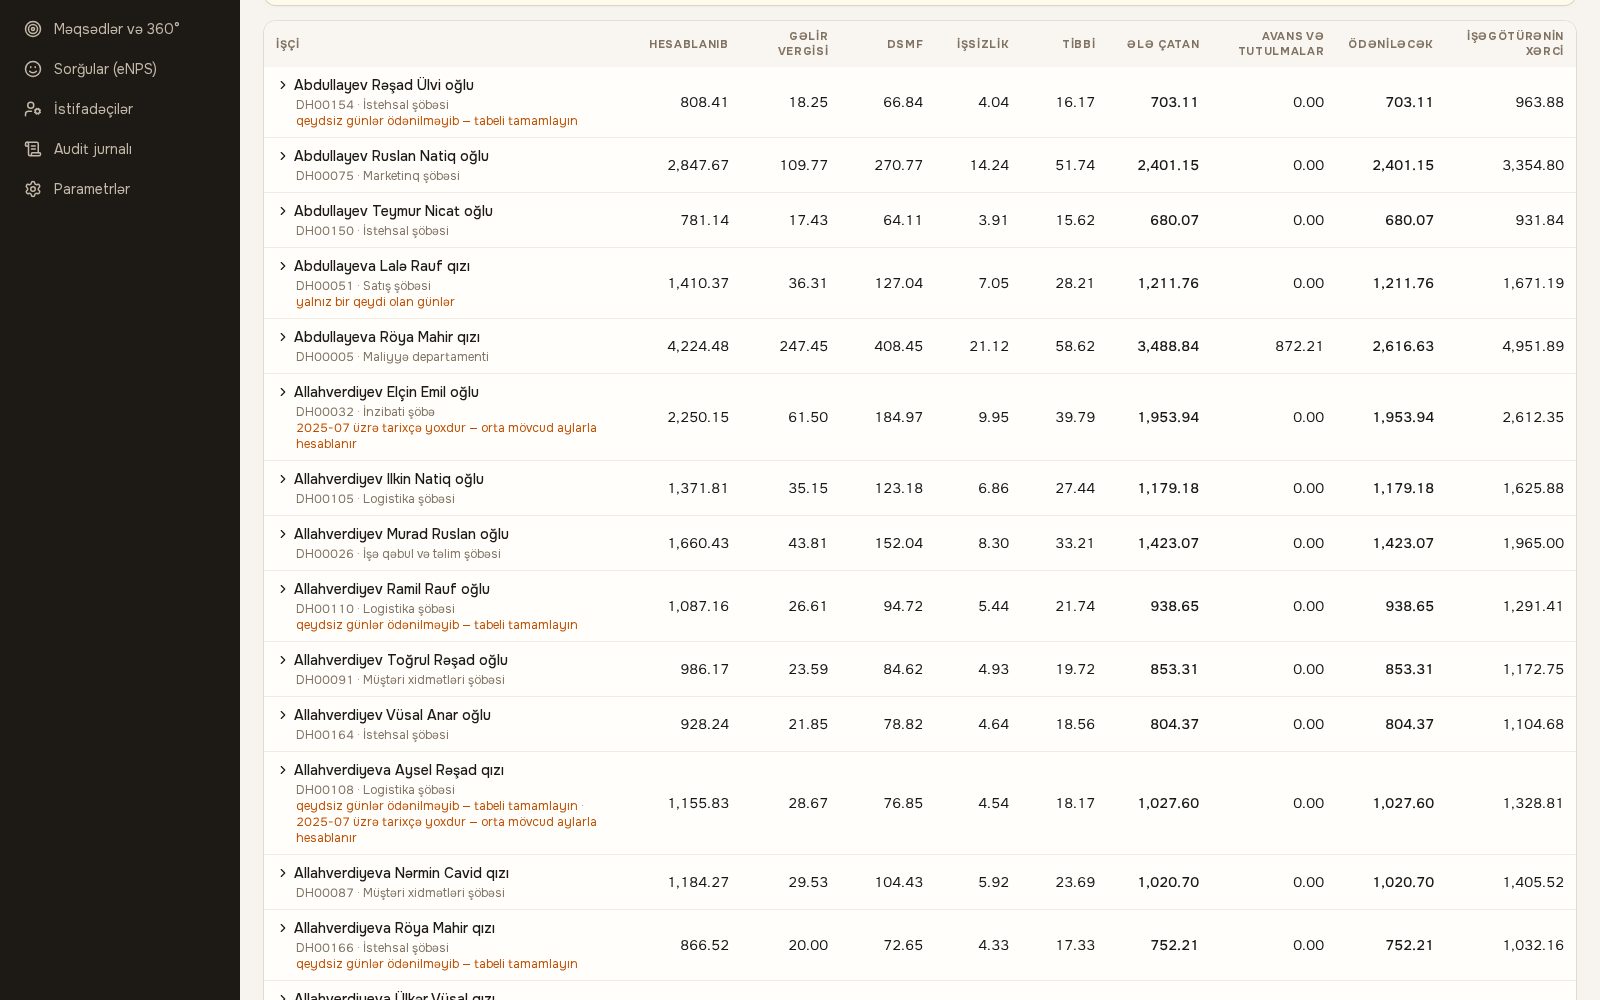Click the Gəlir vergisi column header
This screenshot has width=1600, height=1000.
point(803,43)
